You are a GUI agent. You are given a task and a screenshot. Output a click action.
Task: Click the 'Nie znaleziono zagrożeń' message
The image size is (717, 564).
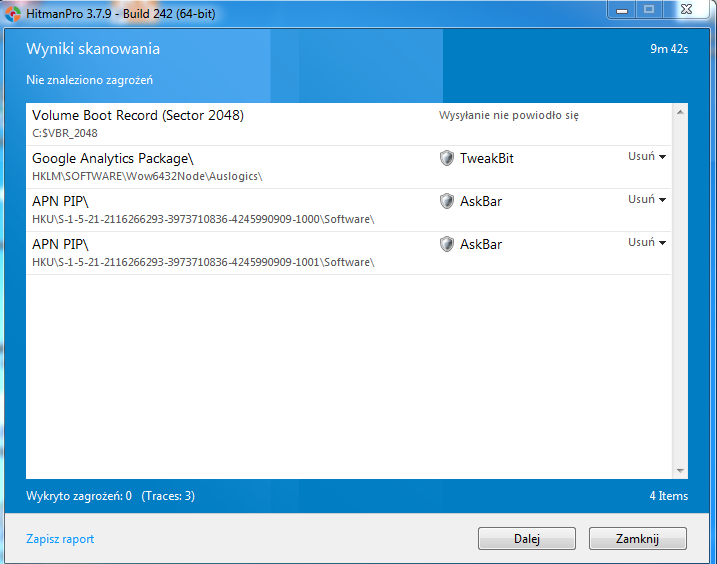pos(89,80)
